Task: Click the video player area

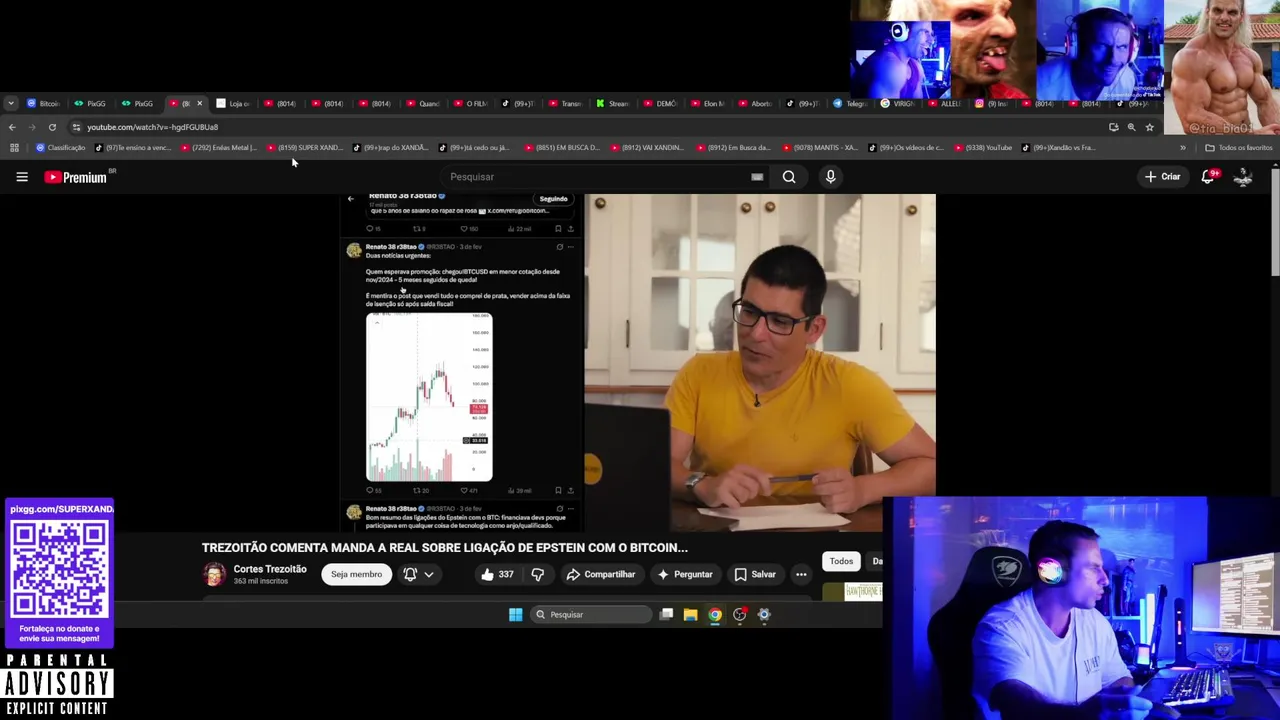Action: pos(638,363)
